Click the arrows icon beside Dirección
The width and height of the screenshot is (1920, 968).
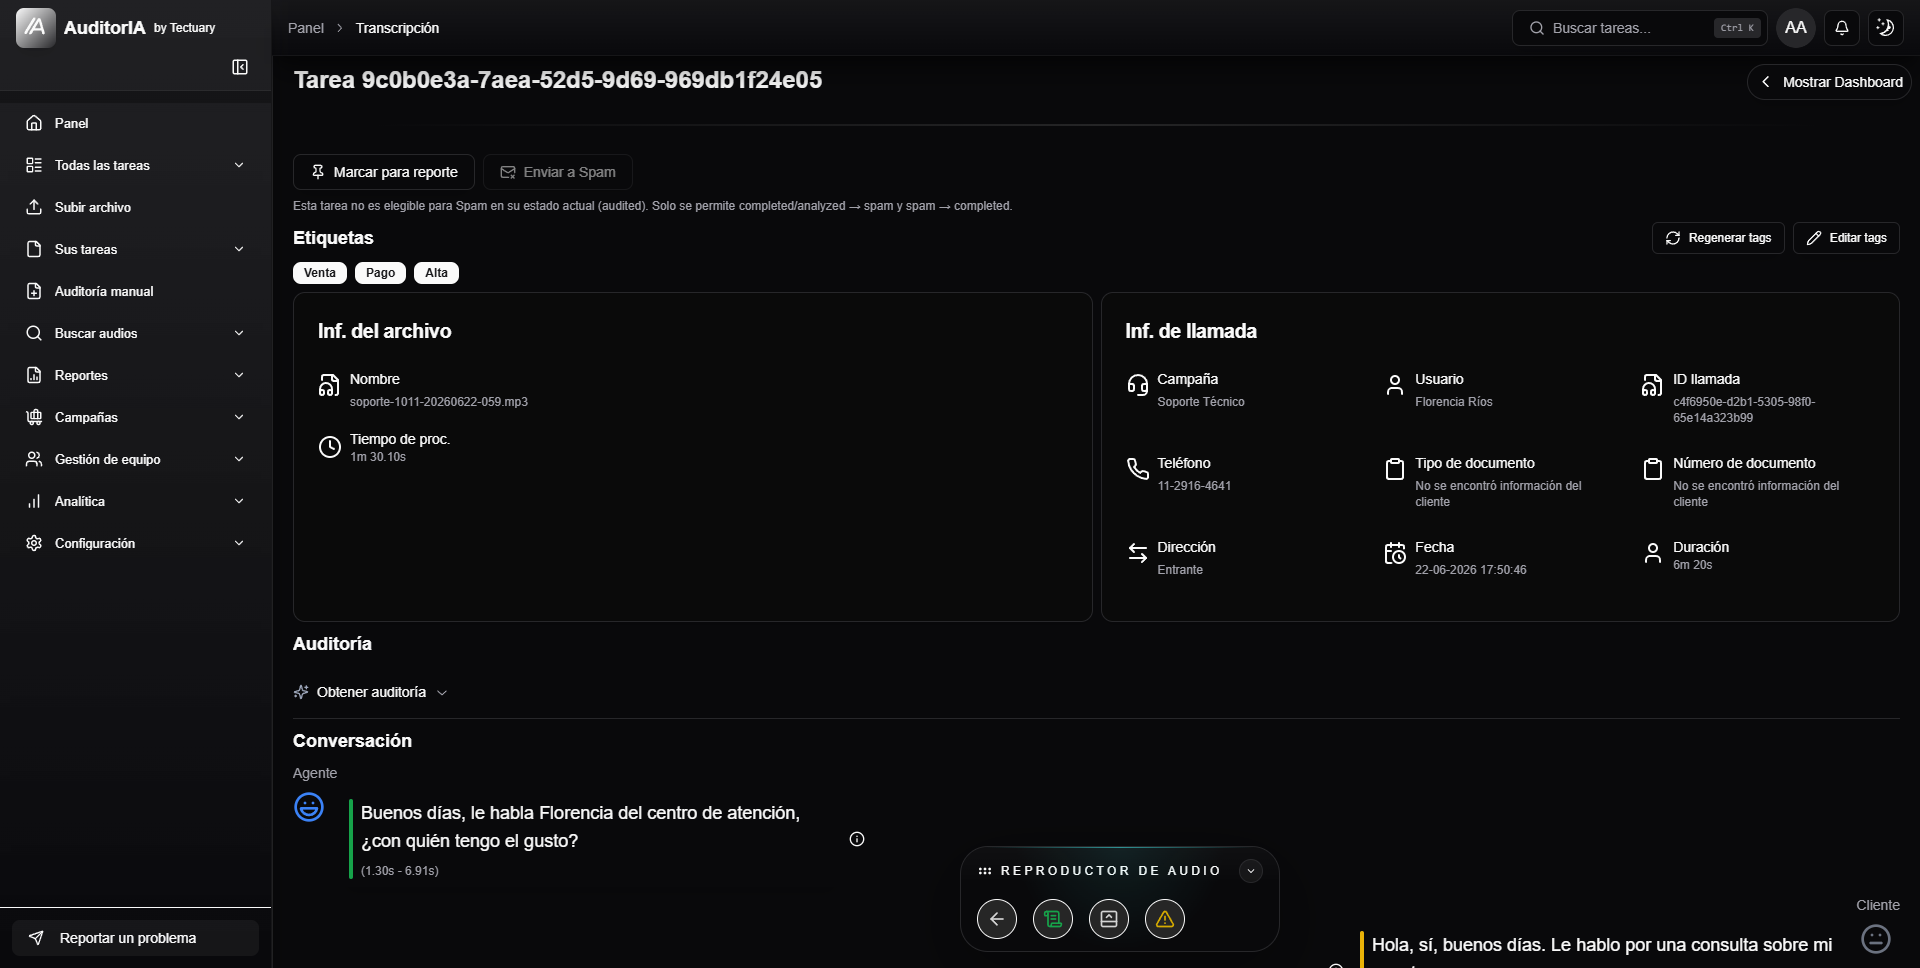point(1137,553)
